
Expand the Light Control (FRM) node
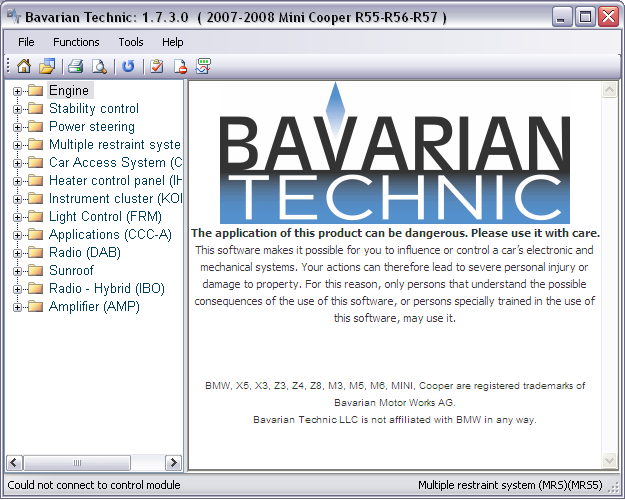pyautogui.click(x=17, y=217)
